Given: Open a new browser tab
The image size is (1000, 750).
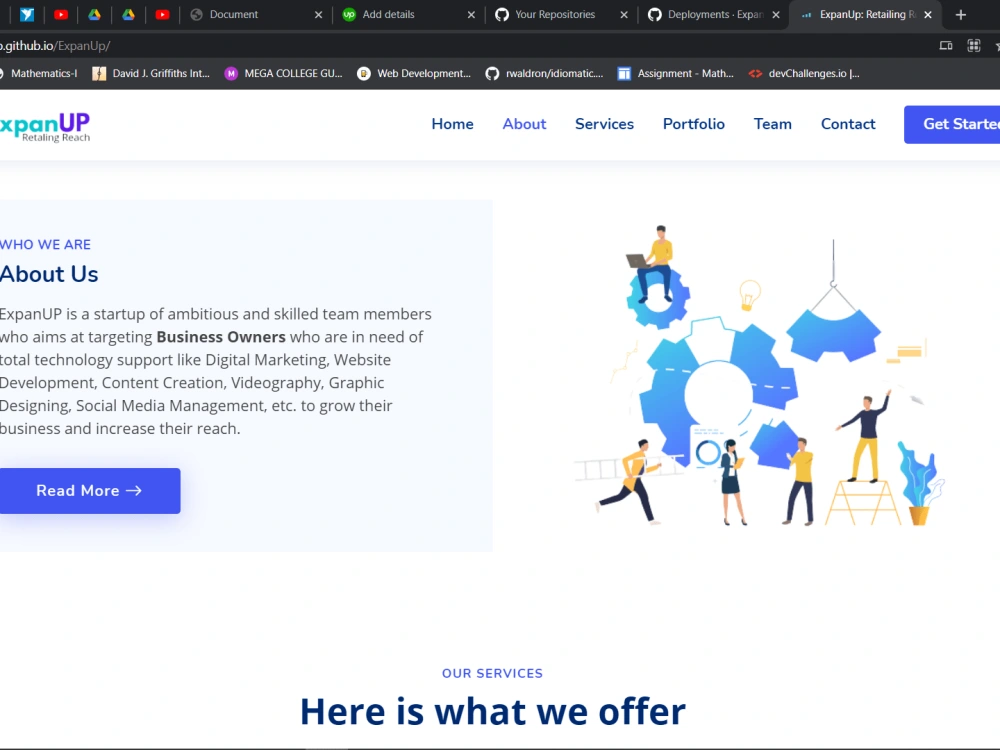Looking at the screenshot, I should (x=960, y=15).
